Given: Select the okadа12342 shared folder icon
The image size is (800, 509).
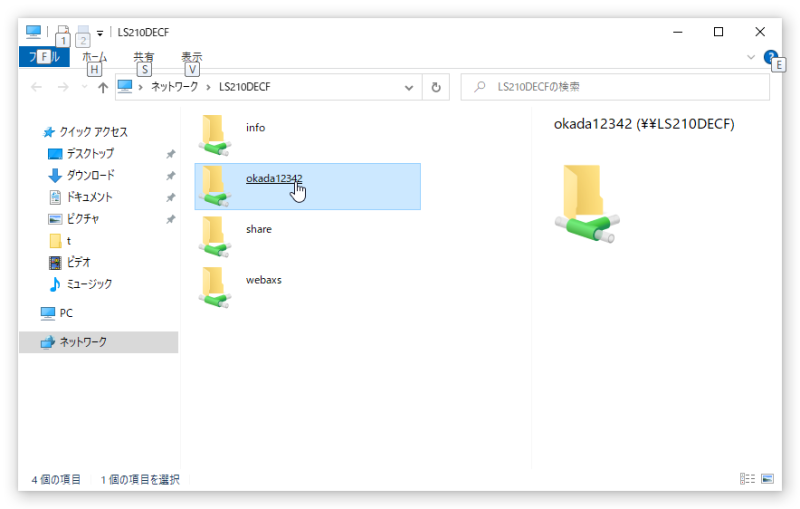Looking at the screenshot, I should click(215, 186).
